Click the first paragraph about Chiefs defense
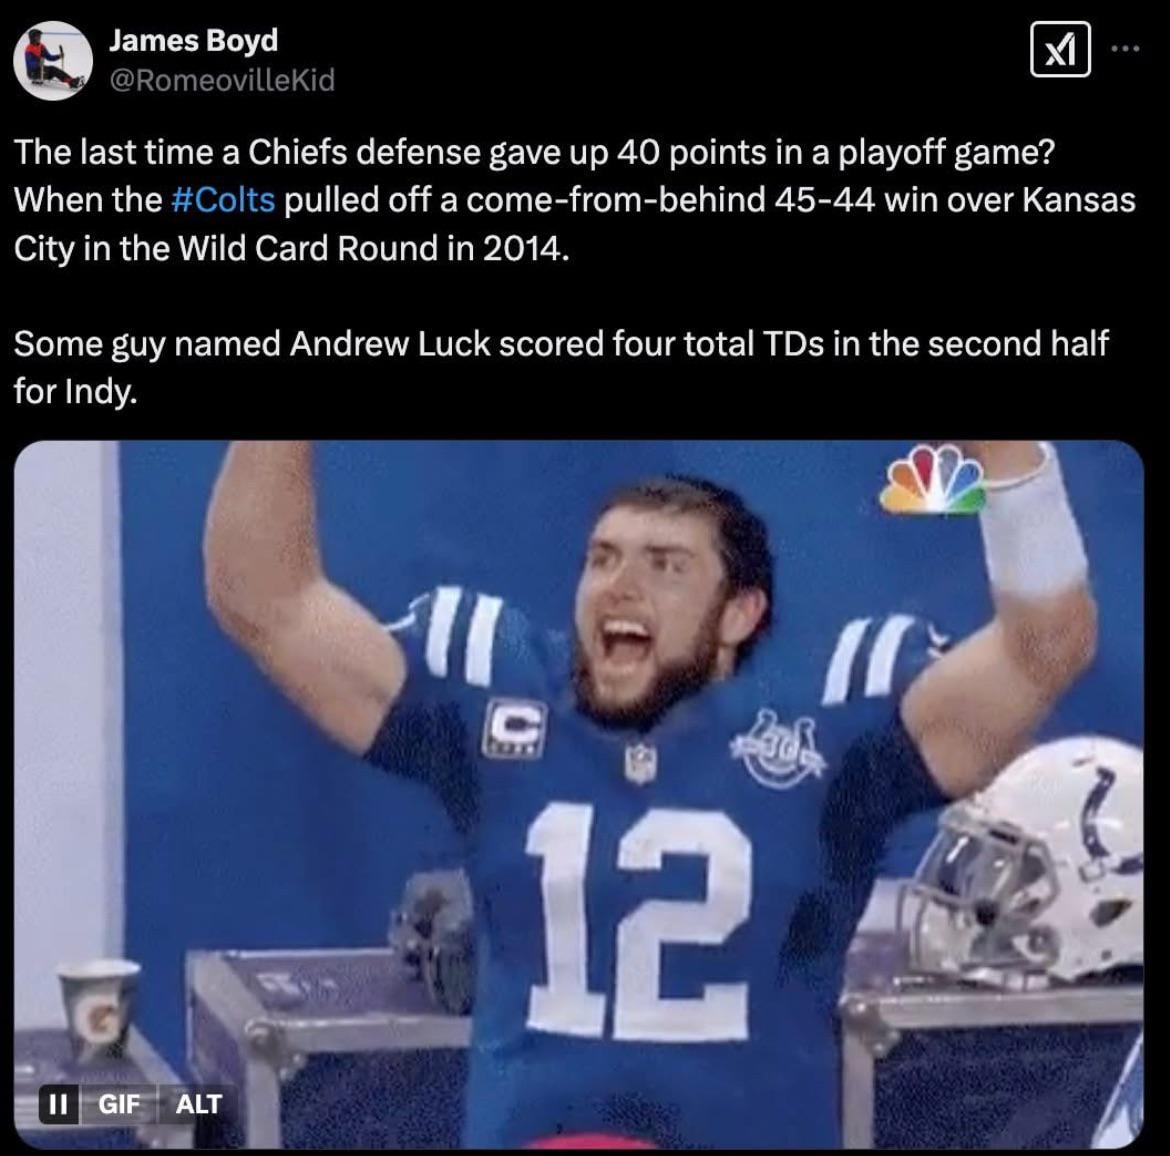The image size is (1170, 1156). pyautogui.click(x=575, y=200)
